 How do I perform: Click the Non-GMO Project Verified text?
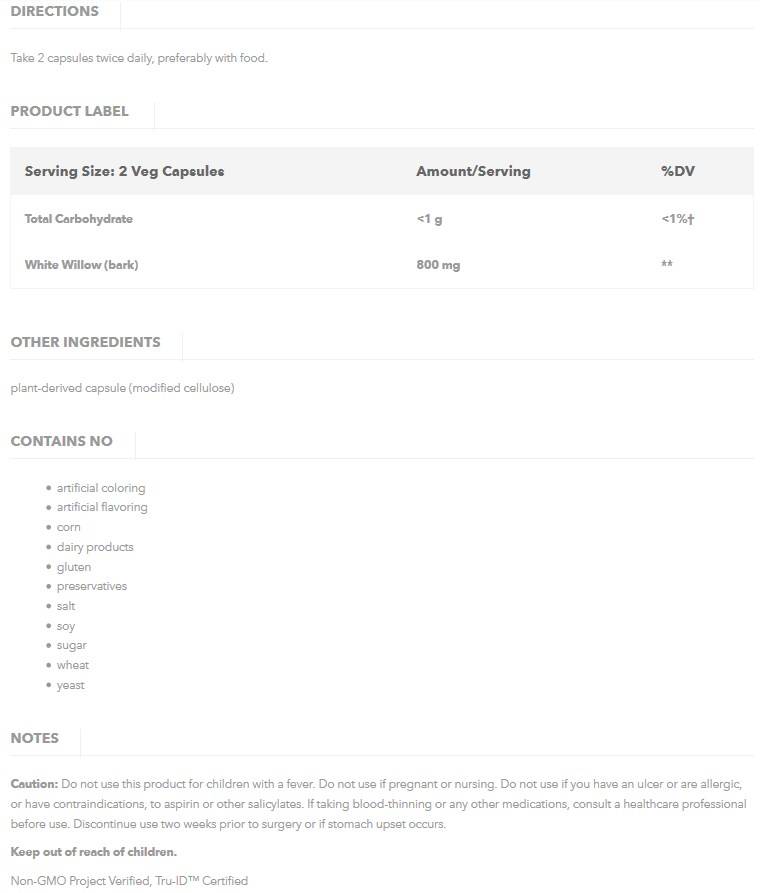pyautogui.click(x=129, y=881)
